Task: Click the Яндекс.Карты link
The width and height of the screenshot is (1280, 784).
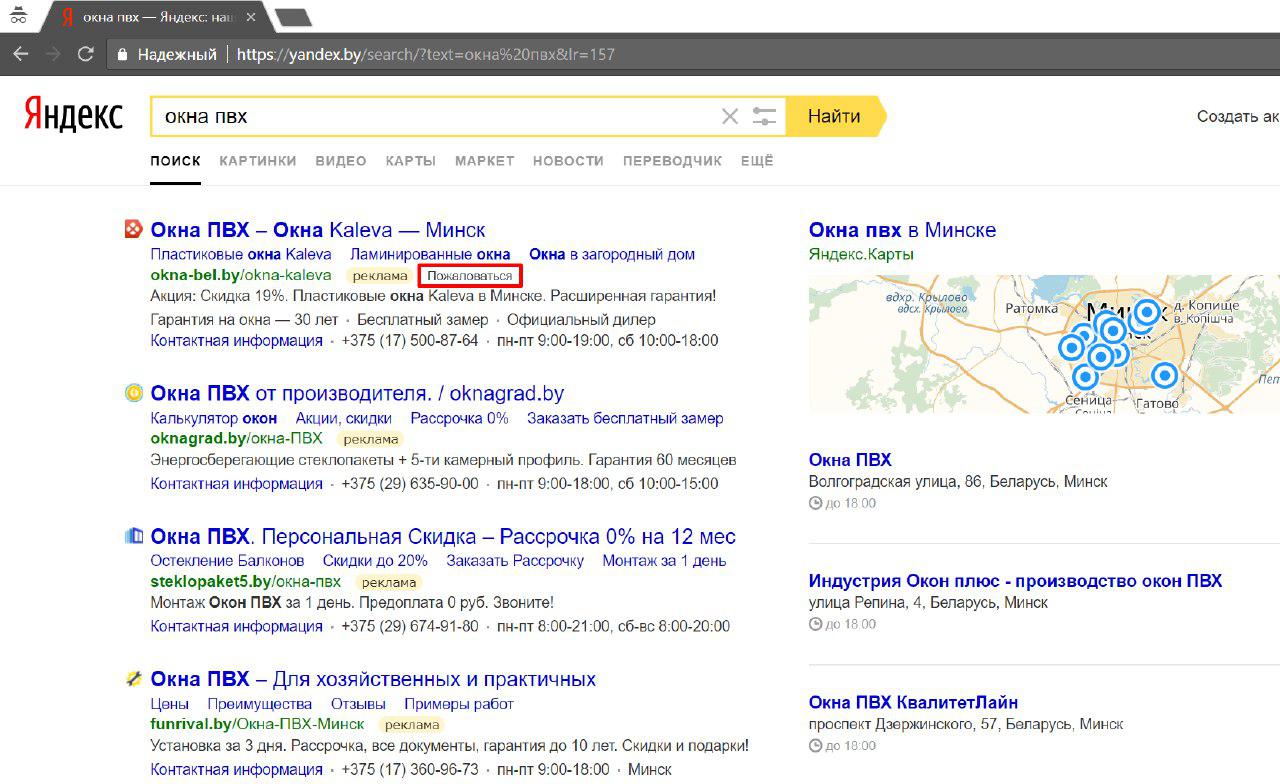Action: (x=861, y=254)
